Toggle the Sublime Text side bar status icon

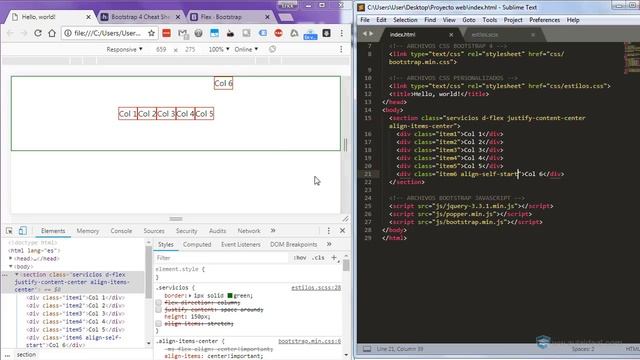coord(367,349)
